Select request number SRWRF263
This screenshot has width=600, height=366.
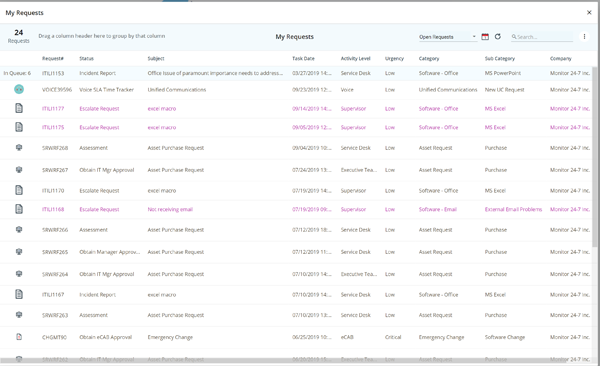coord(55,315)
